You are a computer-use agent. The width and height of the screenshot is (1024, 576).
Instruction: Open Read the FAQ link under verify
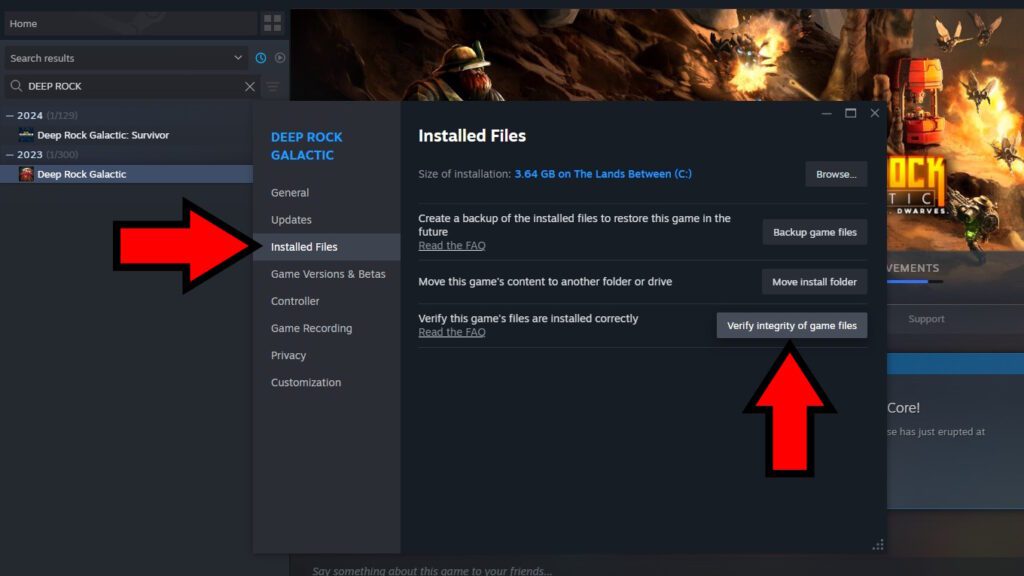click(x=452, y=332)
